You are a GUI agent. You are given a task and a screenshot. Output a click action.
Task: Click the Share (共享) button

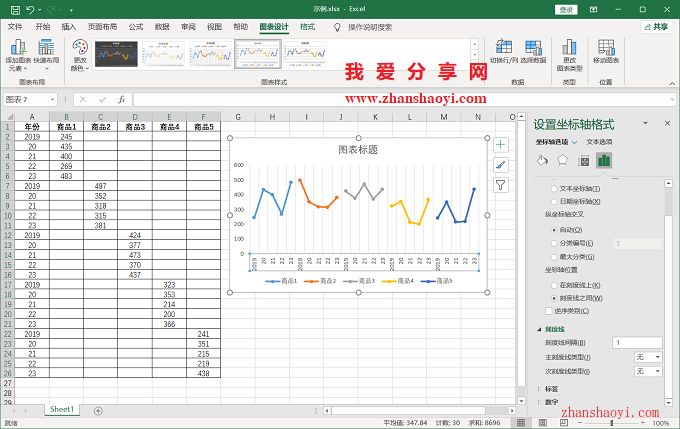coord(657,27)
